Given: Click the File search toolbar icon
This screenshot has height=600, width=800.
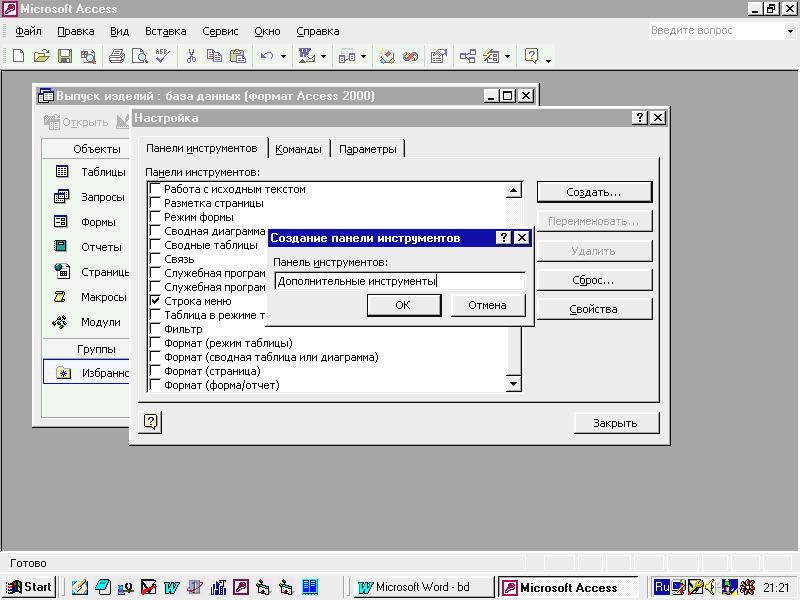Looking at the screenshot, I should pyautogui.click(x=88, y=56).
